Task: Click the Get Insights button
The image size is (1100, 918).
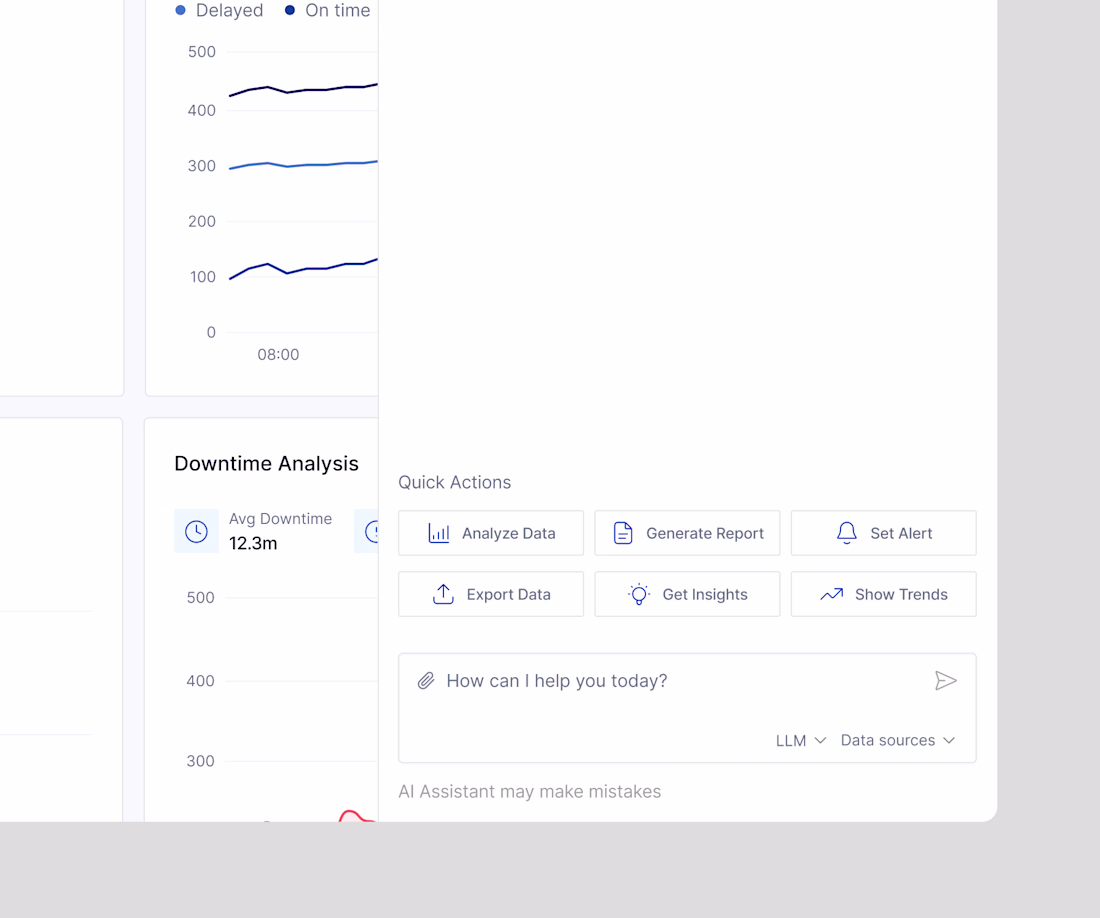Action: point(688,594)
